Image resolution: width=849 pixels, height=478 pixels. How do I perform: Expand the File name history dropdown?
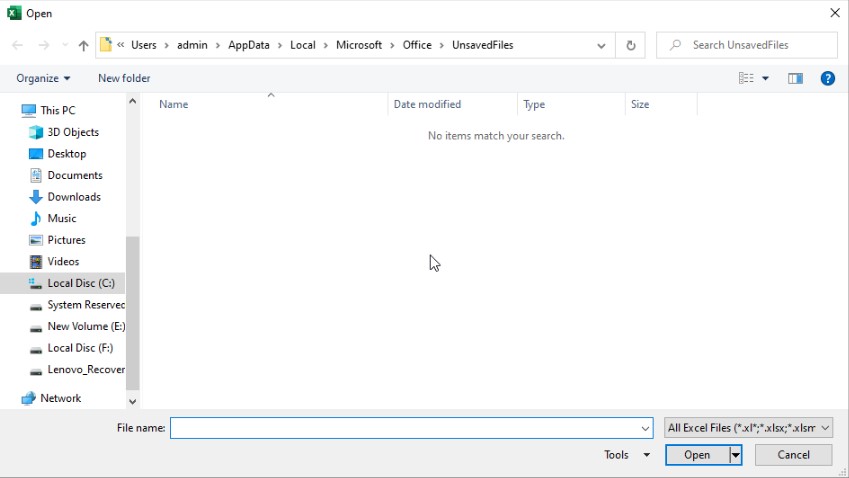pos(645,428)
